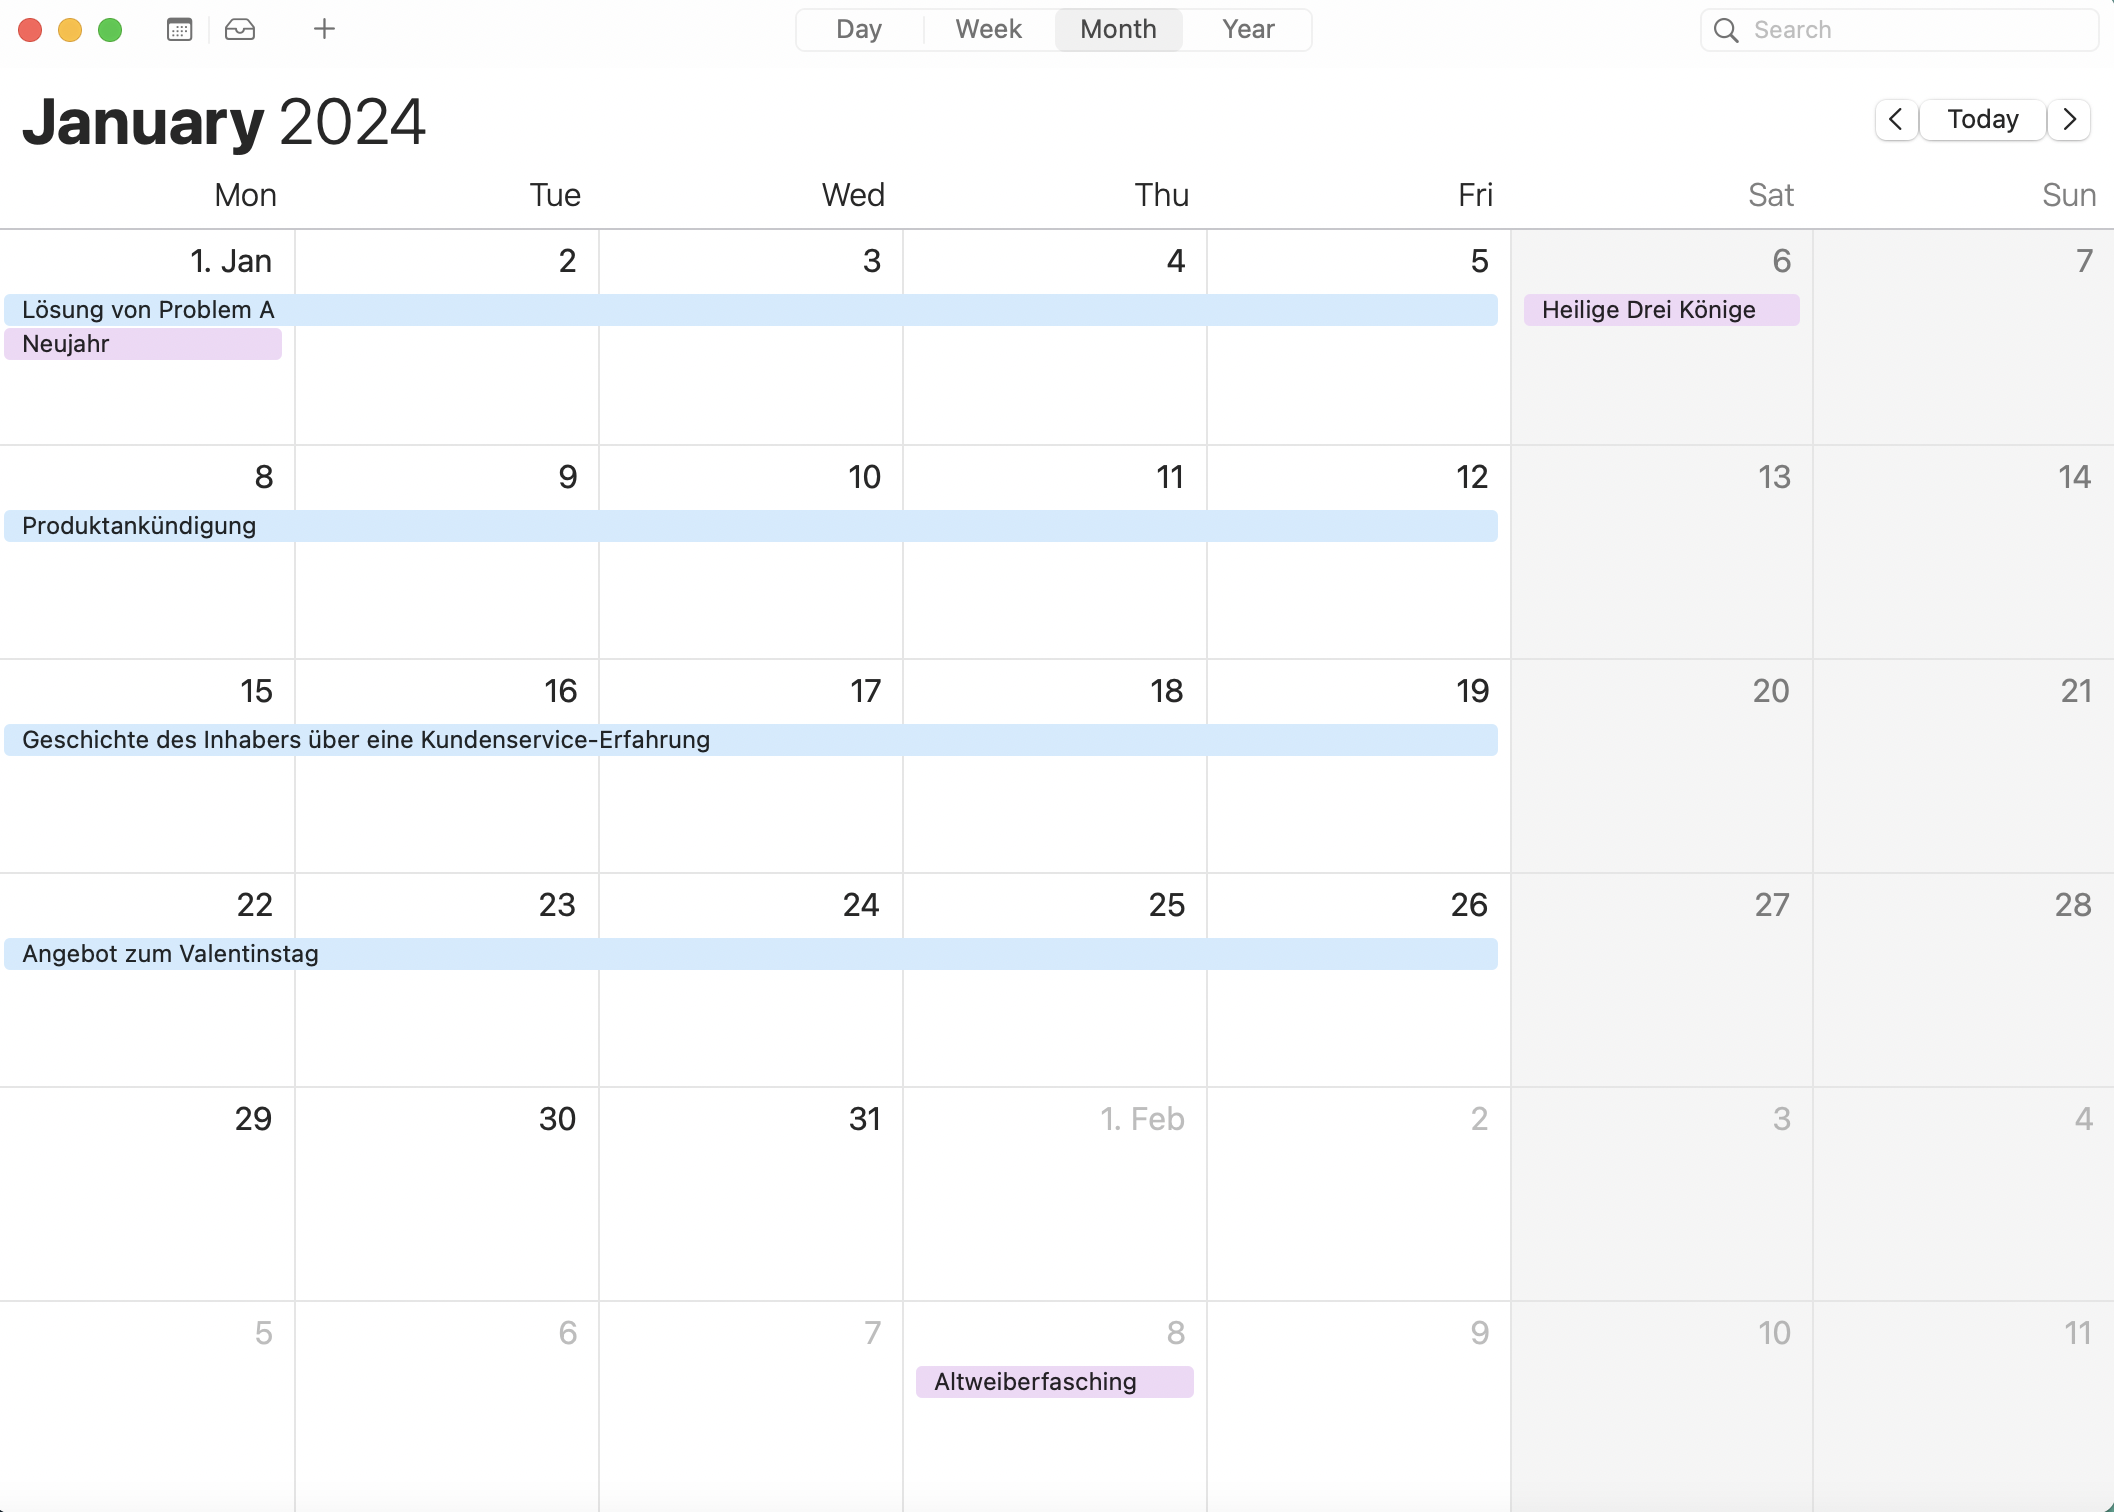Viewport: 2114px width, 1512px height.
Task: Click the add new event icon
Action: point(322,28)
